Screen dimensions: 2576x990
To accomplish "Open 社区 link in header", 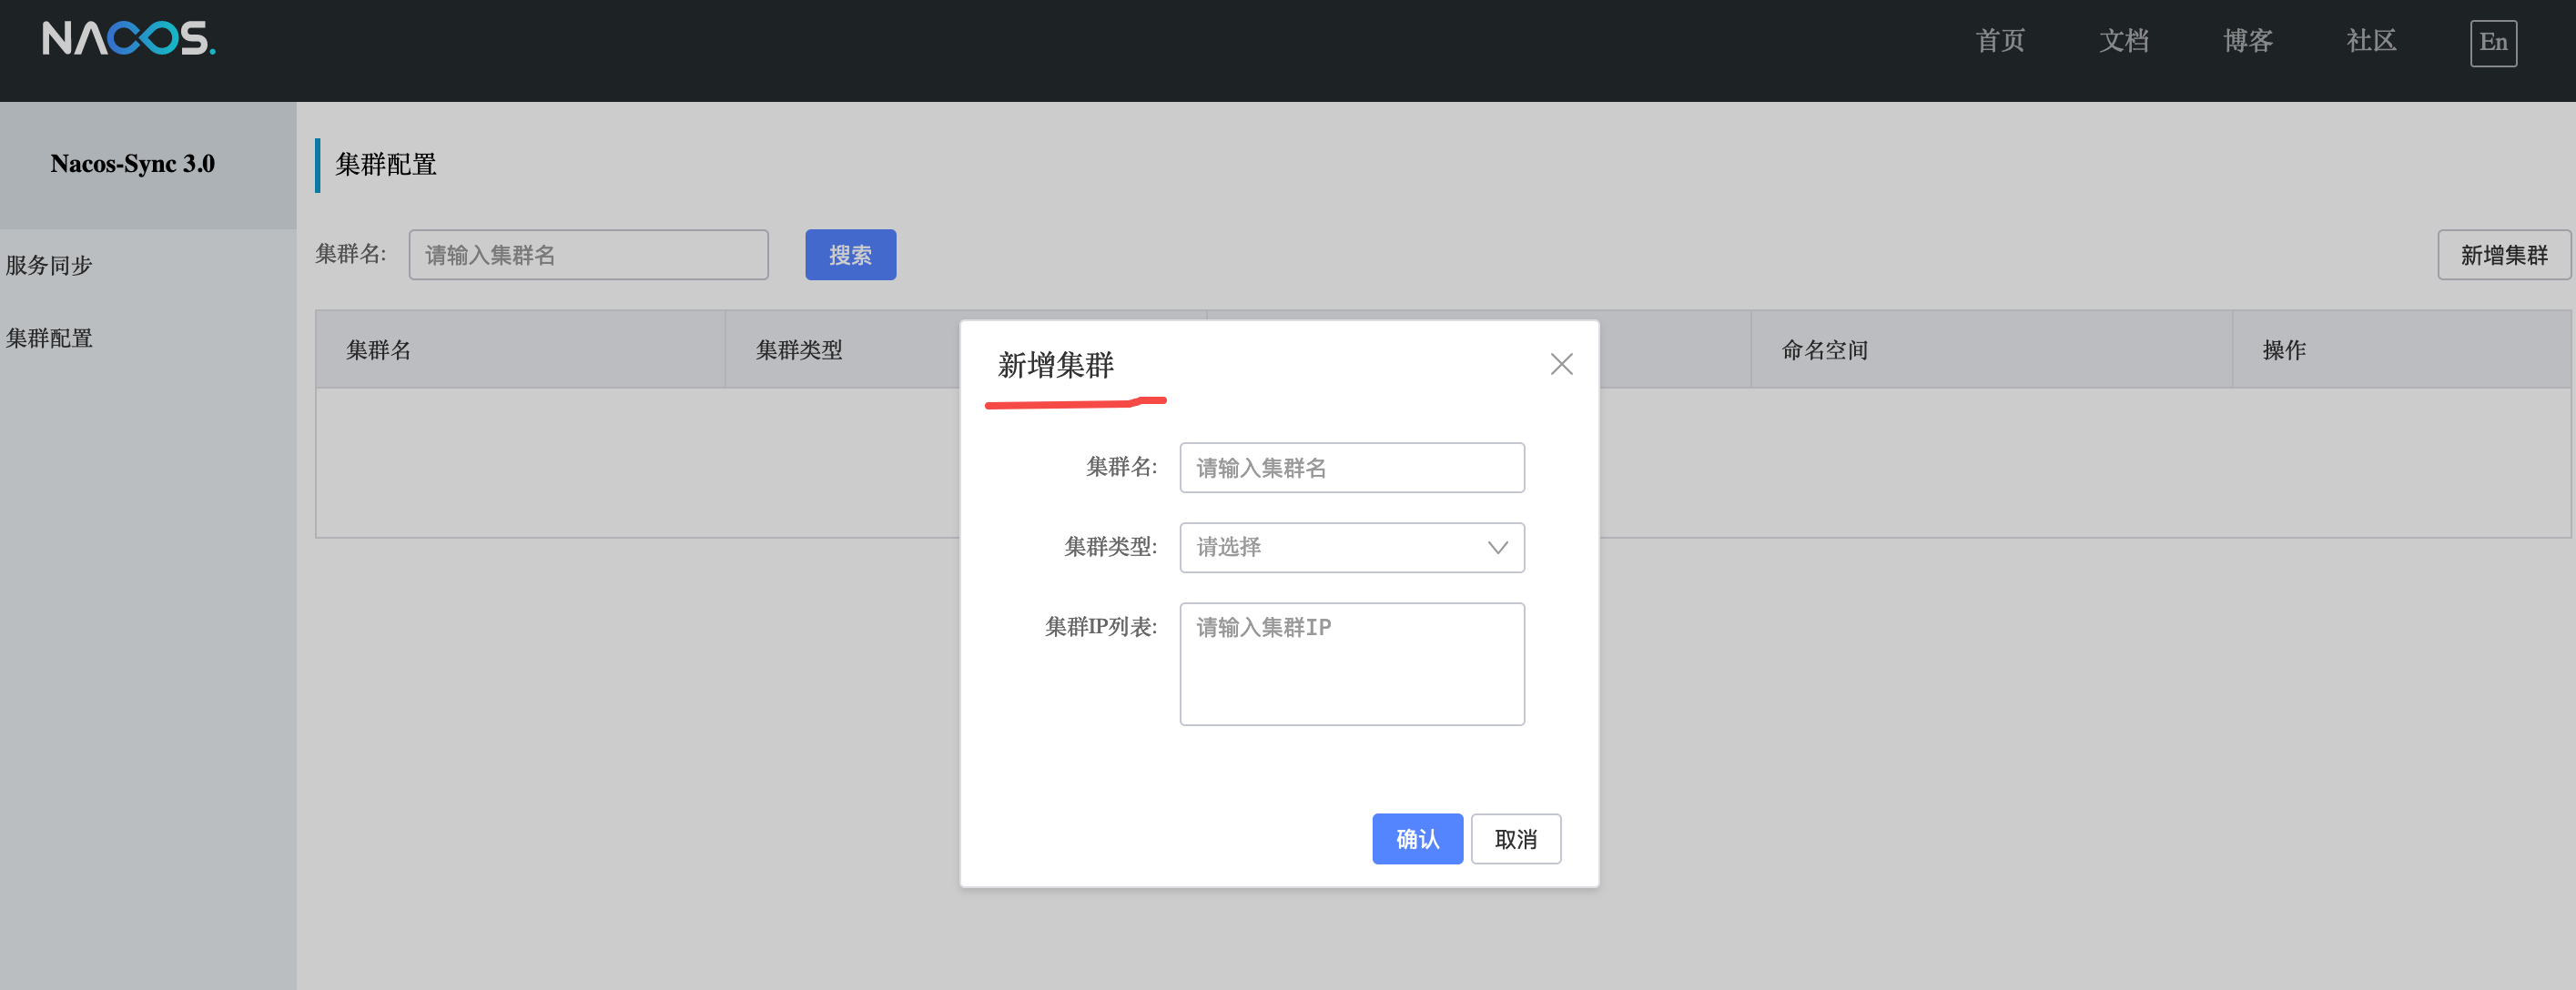I will 2371,41.
